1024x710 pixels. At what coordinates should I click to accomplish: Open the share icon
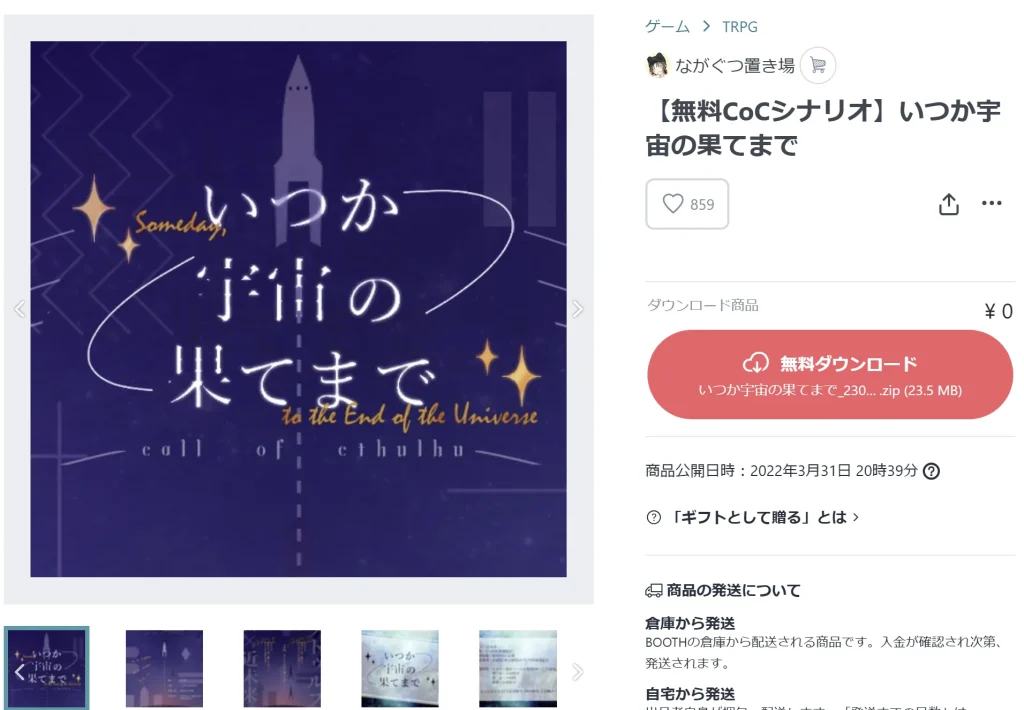tap(948, 204)
